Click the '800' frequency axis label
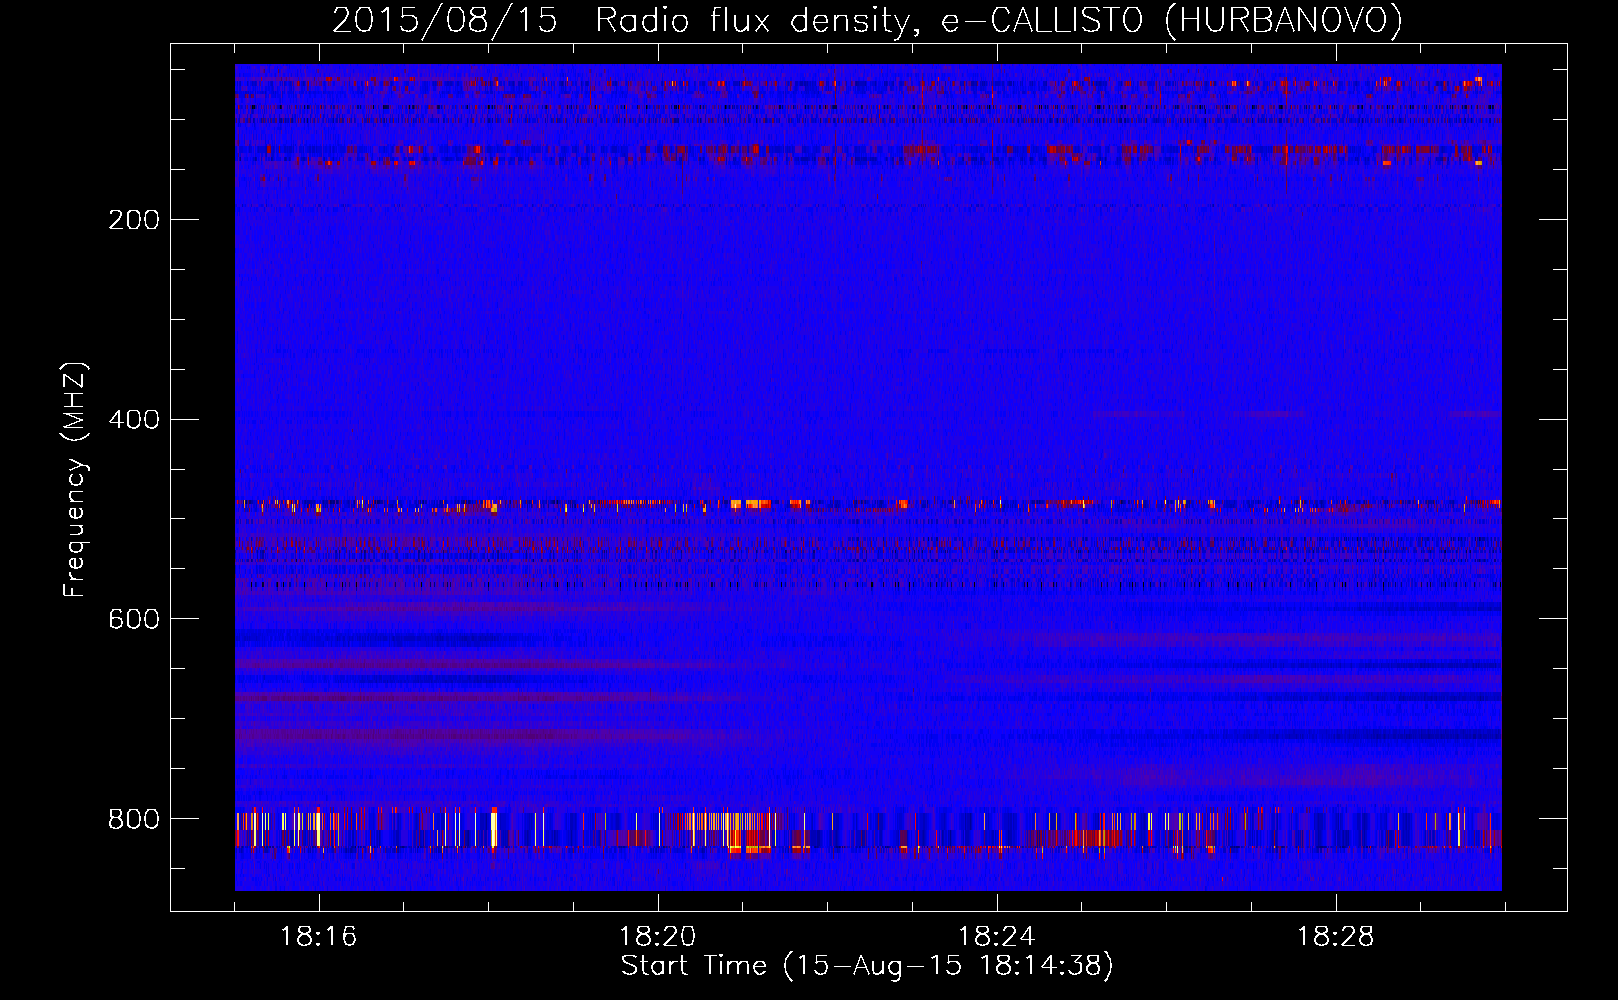1618x1000 pixels. (134, 820)
